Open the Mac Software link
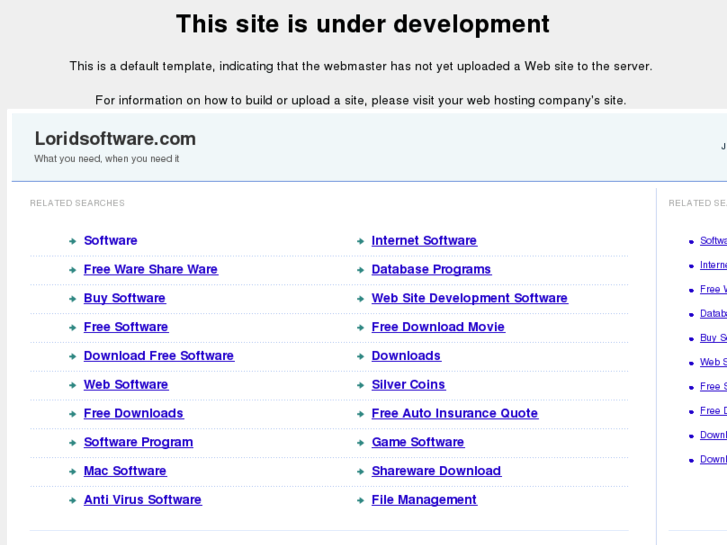727x545 pixels. tap(125, 471)
